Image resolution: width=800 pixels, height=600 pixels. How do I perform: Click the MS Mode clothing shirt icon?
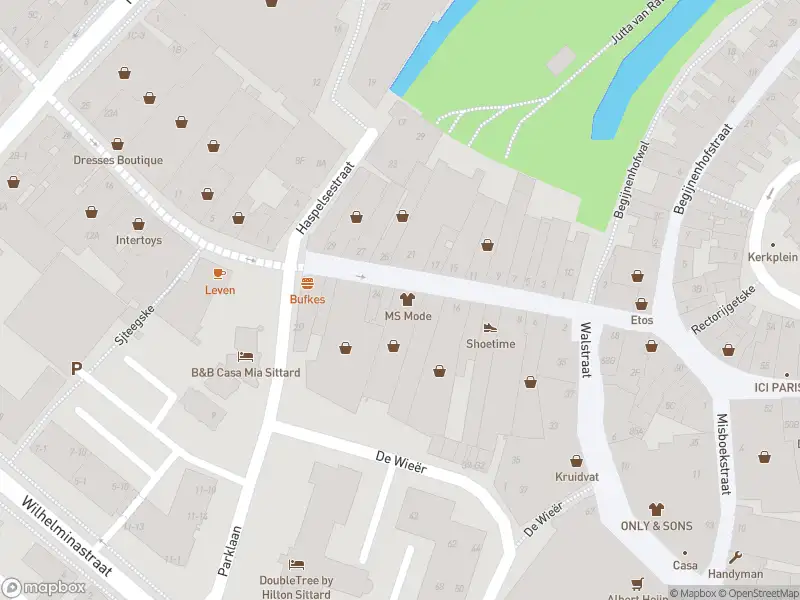point(407,299)
